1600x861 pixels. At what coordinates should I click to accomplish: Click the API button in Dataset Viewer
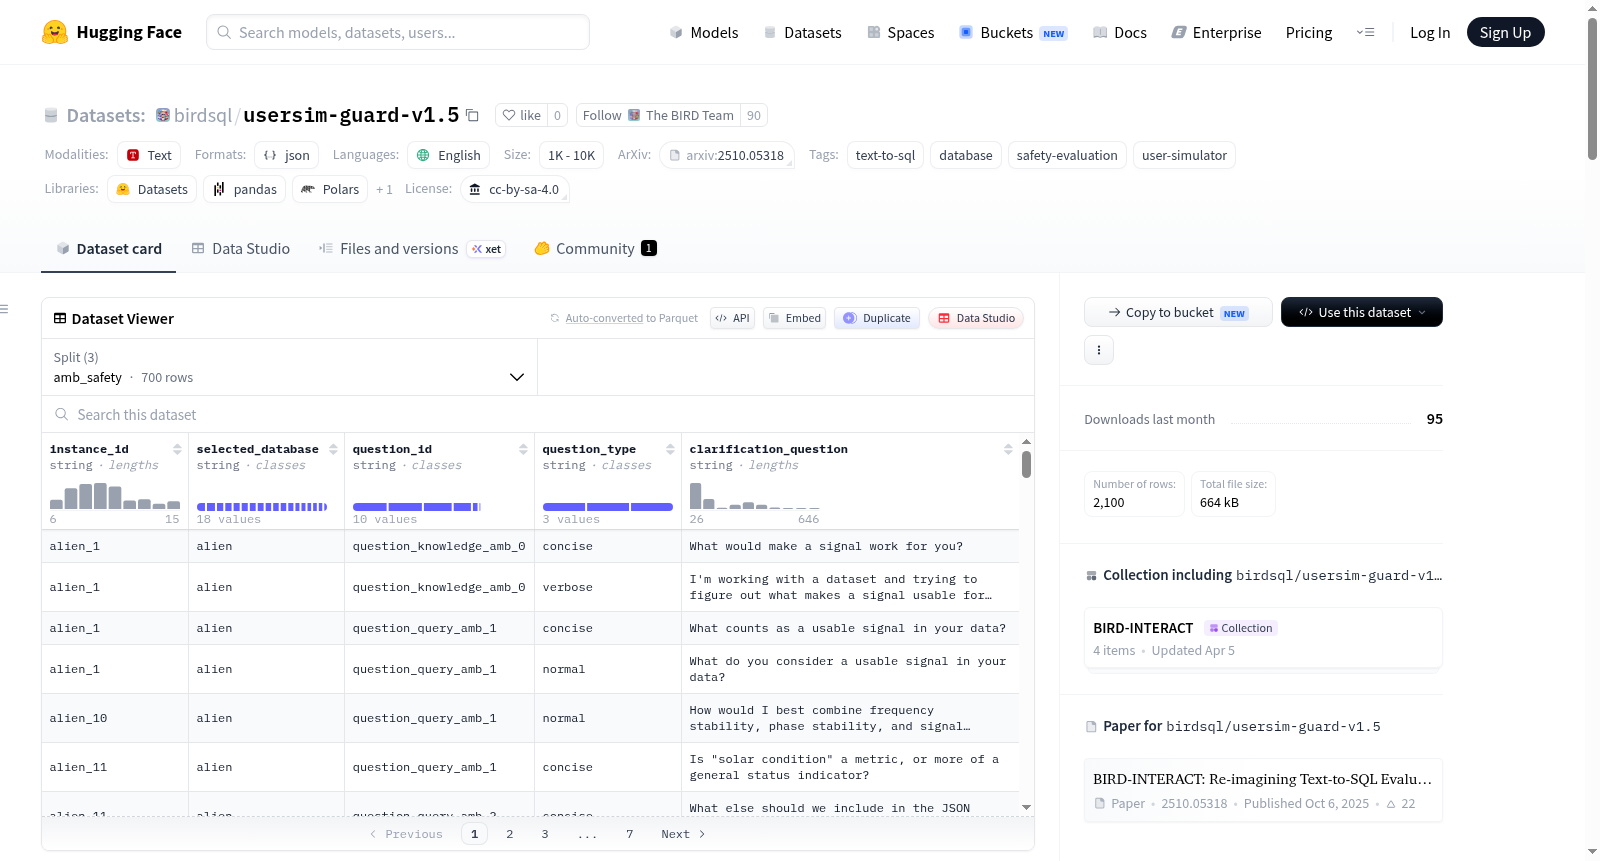click(x=733, y=318)
